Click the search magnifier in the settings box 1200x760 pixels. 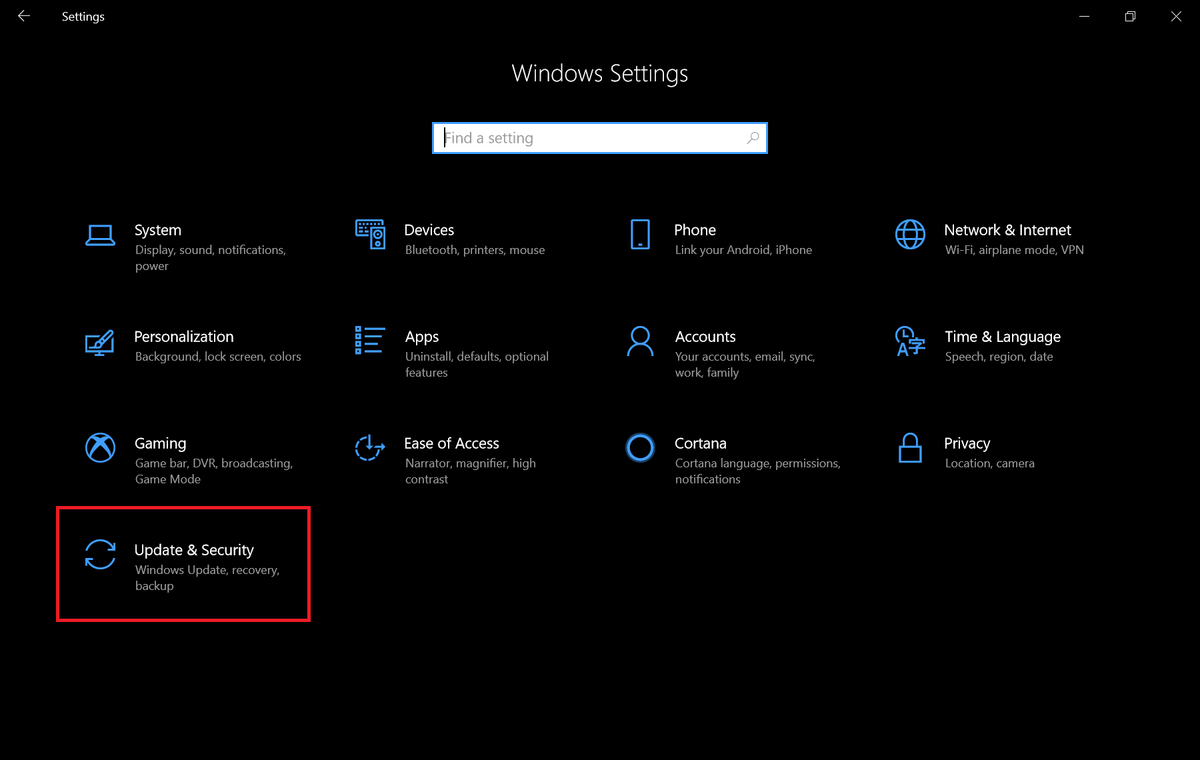click(752, 137)
